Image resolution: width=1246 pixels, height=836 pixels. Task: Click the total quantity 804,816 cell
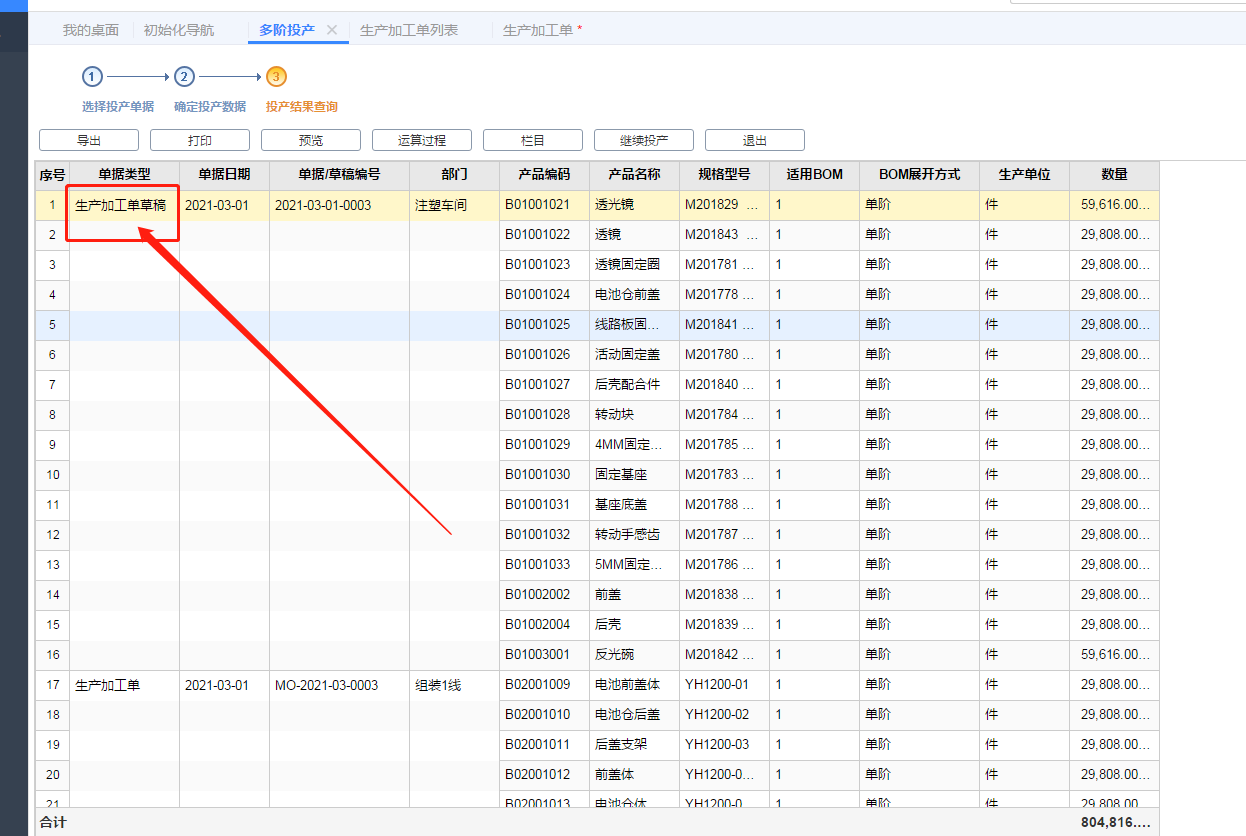coord(1115,822)
